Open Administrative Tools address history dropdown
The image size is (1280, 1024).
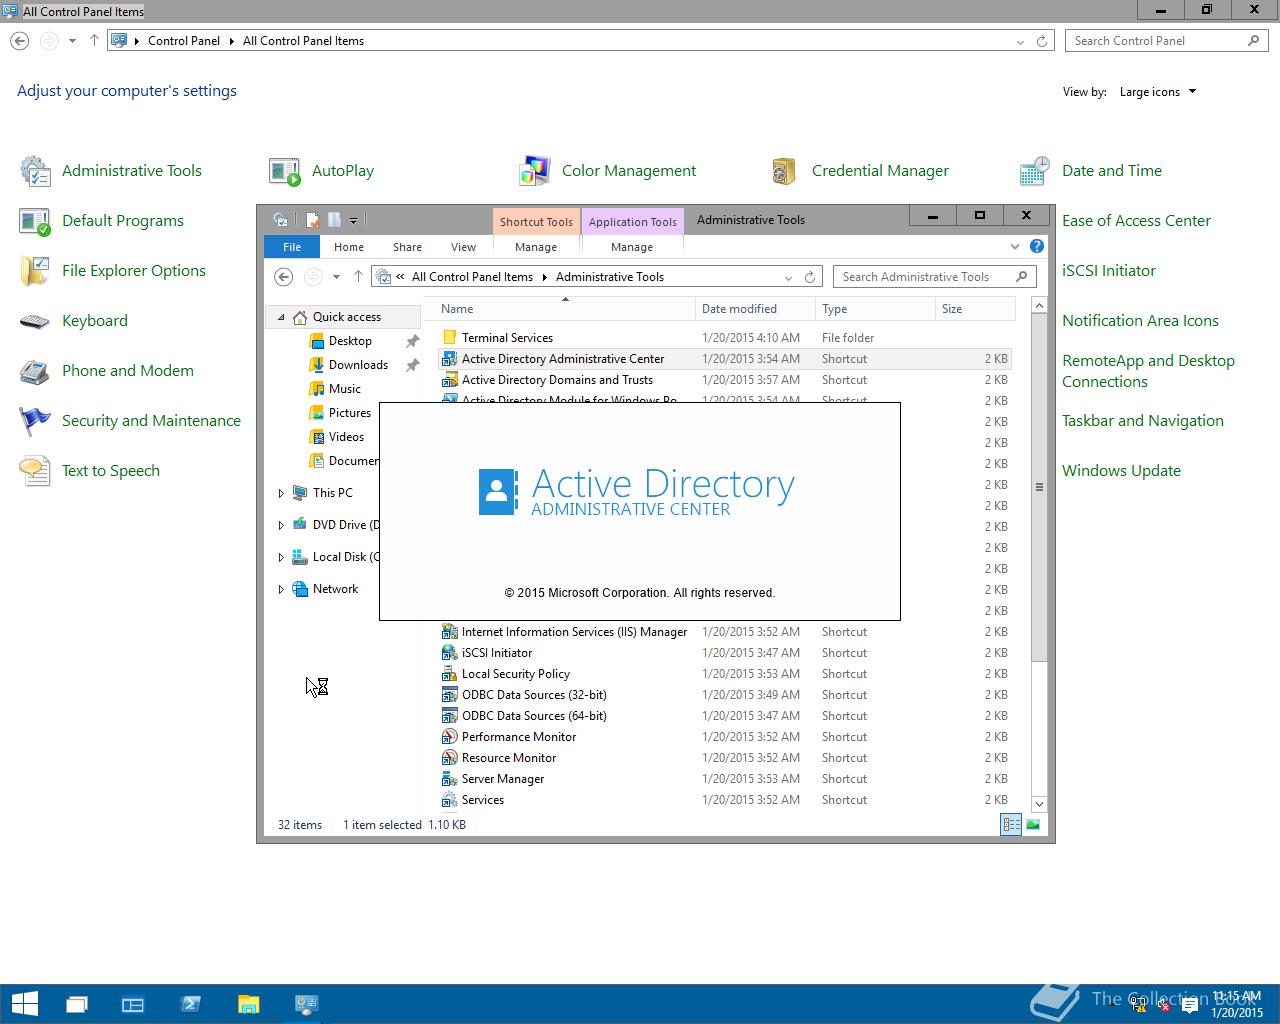click(x=788, y=277)
